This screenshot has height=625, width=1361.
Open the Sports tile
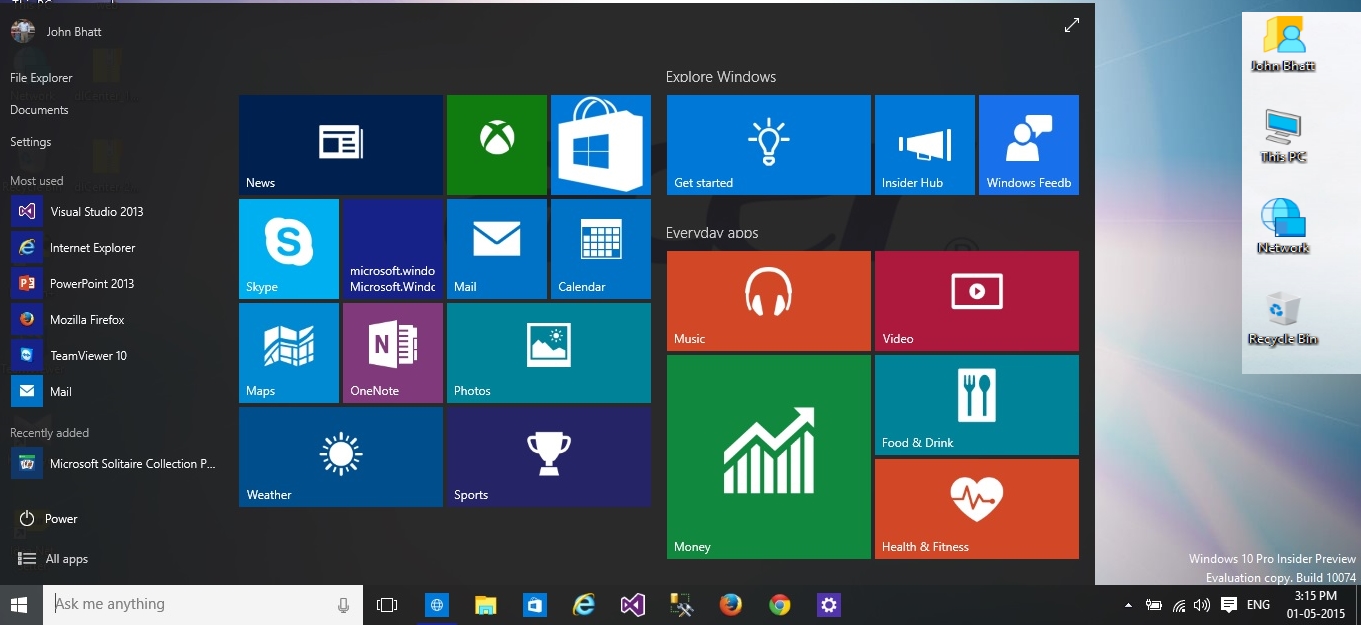tap(549, 457)
